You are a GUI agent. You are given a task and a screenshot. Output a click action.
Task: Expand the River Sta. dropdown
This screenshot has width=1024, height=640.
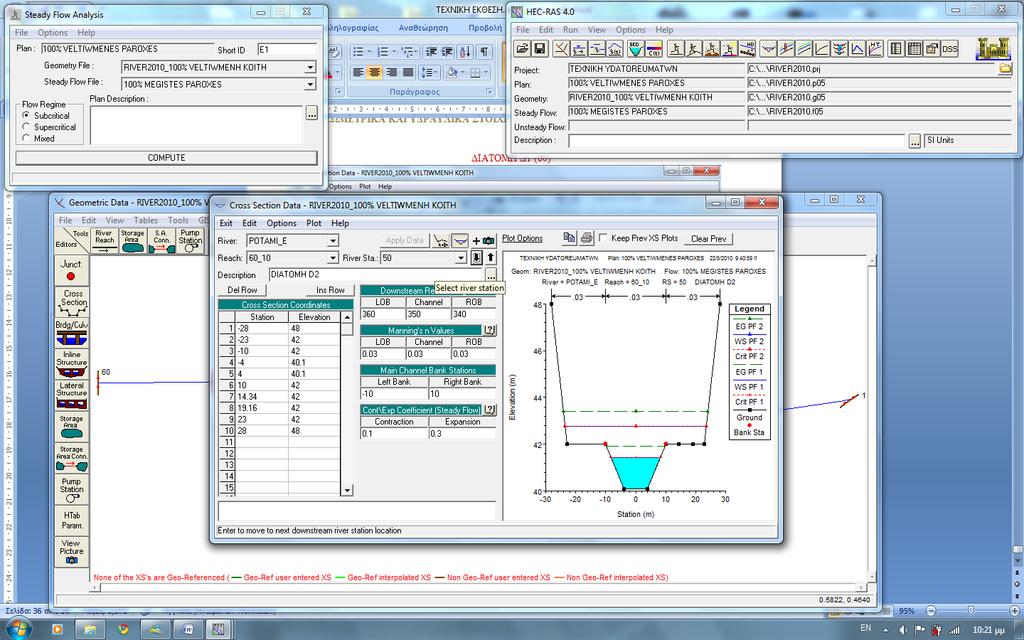tap(461, 258)
